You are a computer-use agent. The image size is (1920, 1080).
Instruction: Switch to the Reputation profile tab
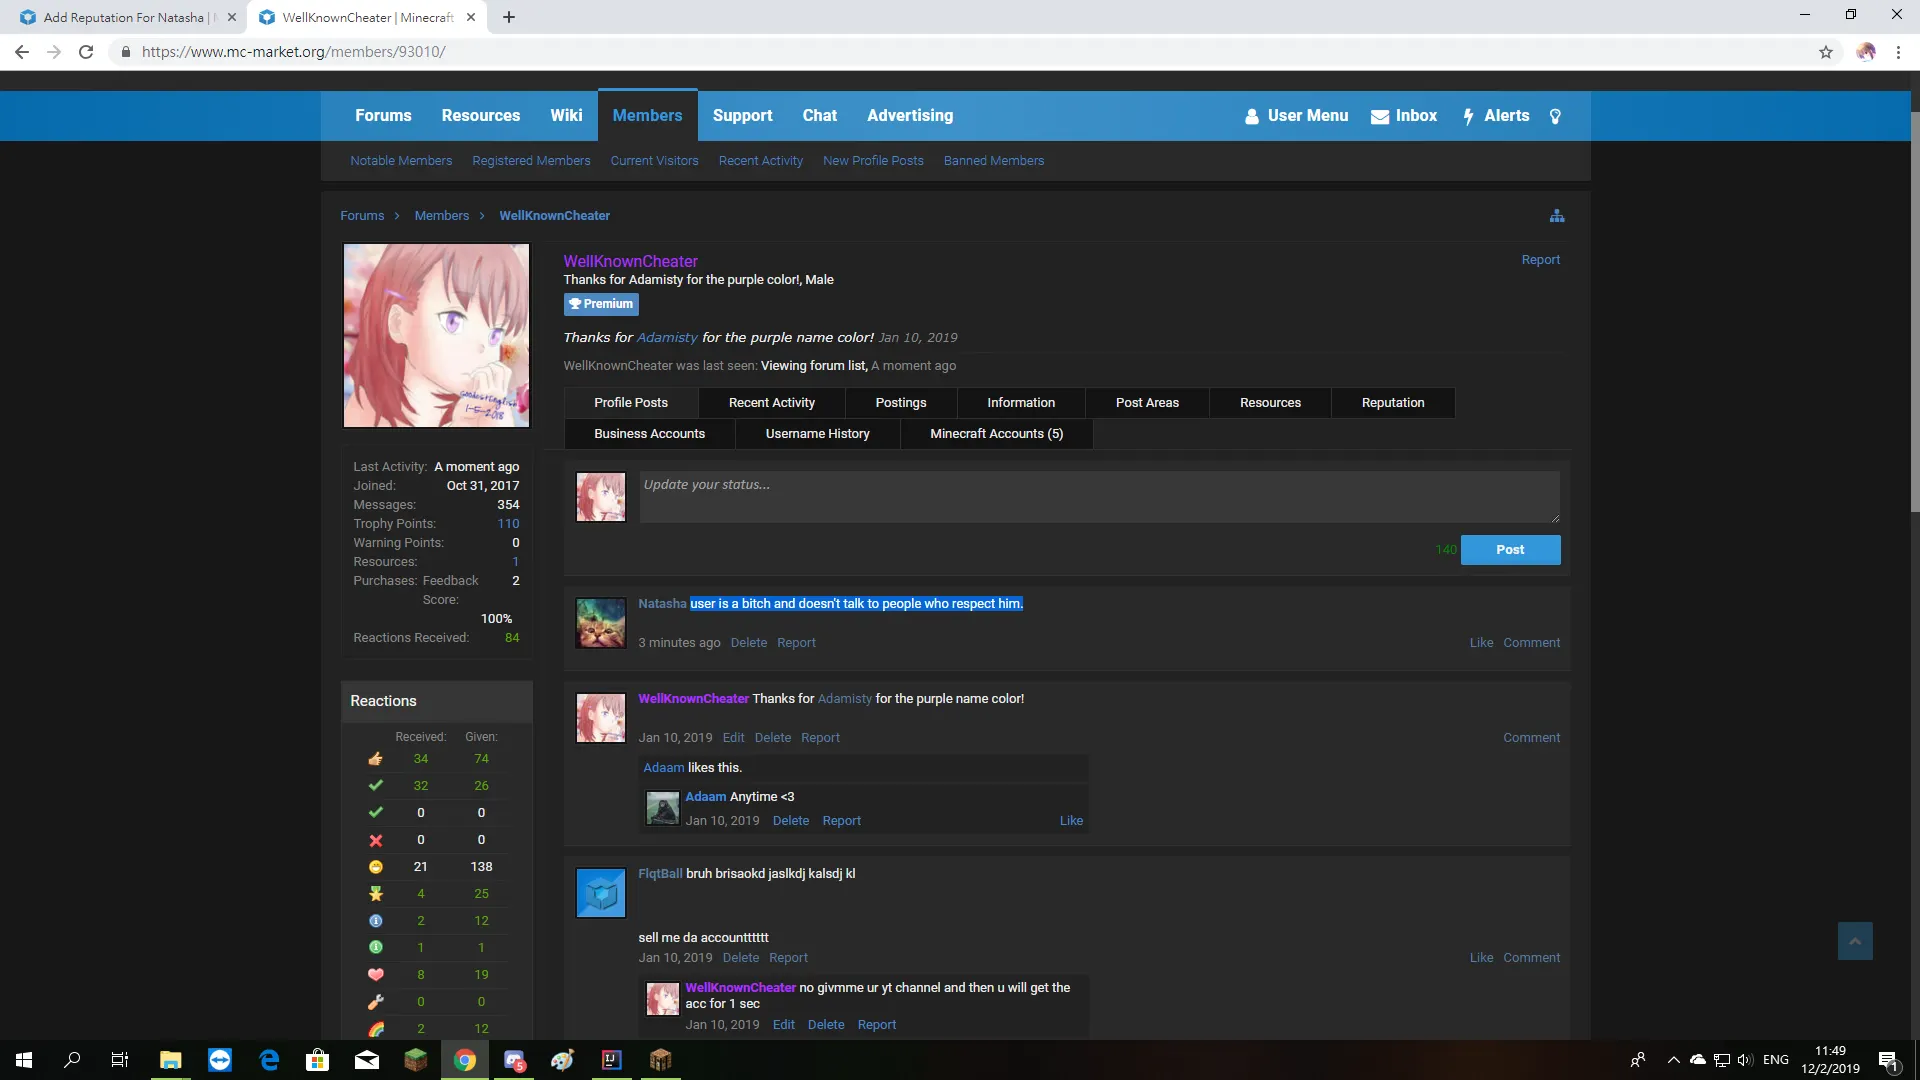point(1392,403)
